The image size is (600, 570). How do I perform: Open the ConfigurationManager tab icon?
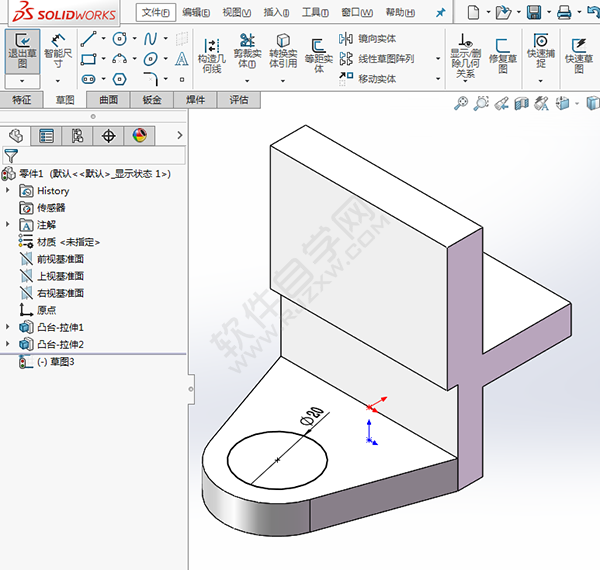click(x=77, y=137)
